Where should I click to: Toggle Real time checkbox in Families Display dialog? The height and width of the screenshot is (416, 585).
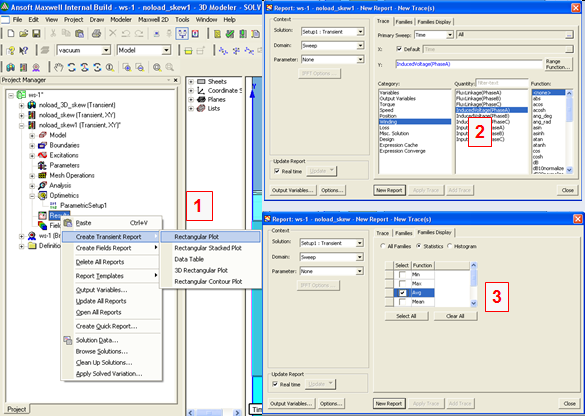click(275, 384)
